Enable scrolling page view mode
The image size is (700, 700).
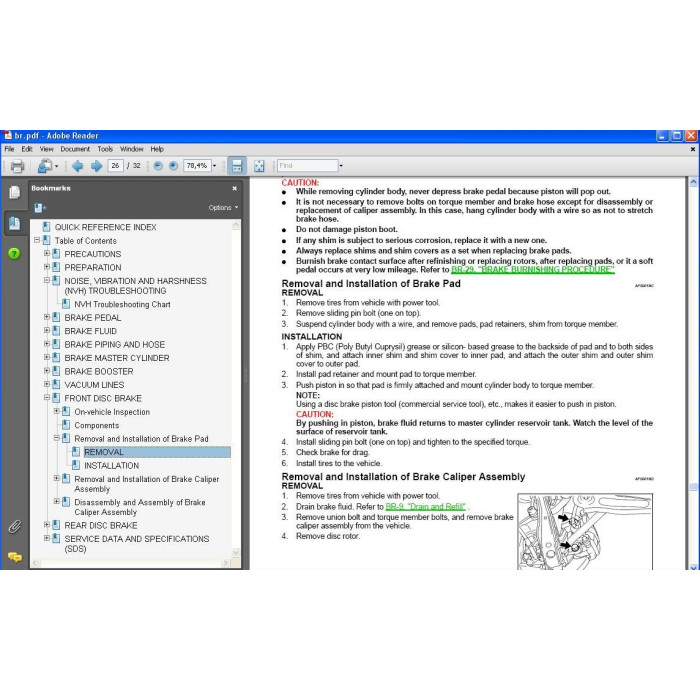[x=237, y=166]
